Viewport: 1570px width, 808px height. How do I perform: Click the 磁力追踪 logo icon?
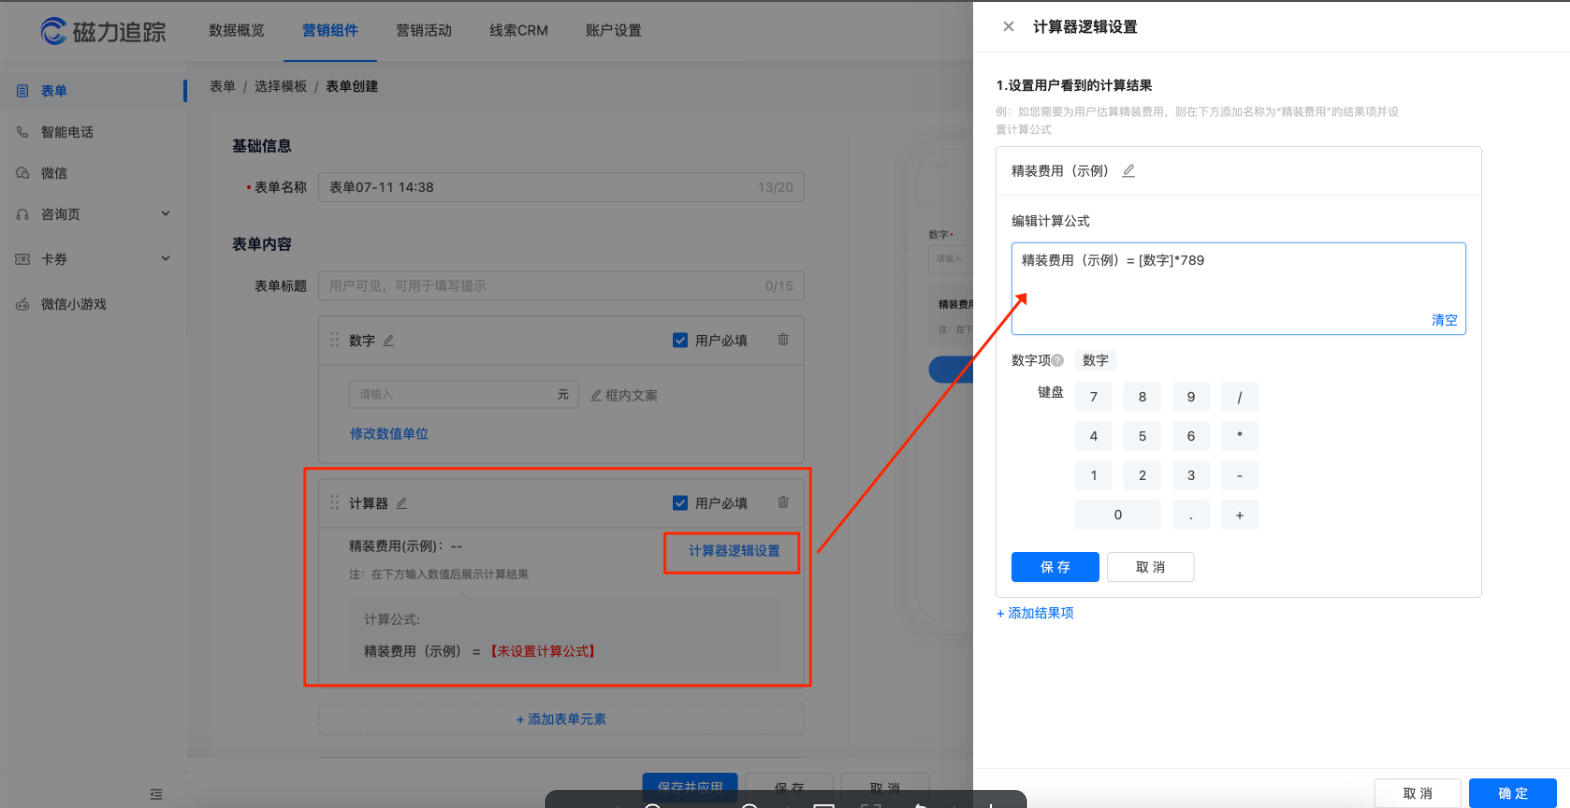(x=54, y=31)
